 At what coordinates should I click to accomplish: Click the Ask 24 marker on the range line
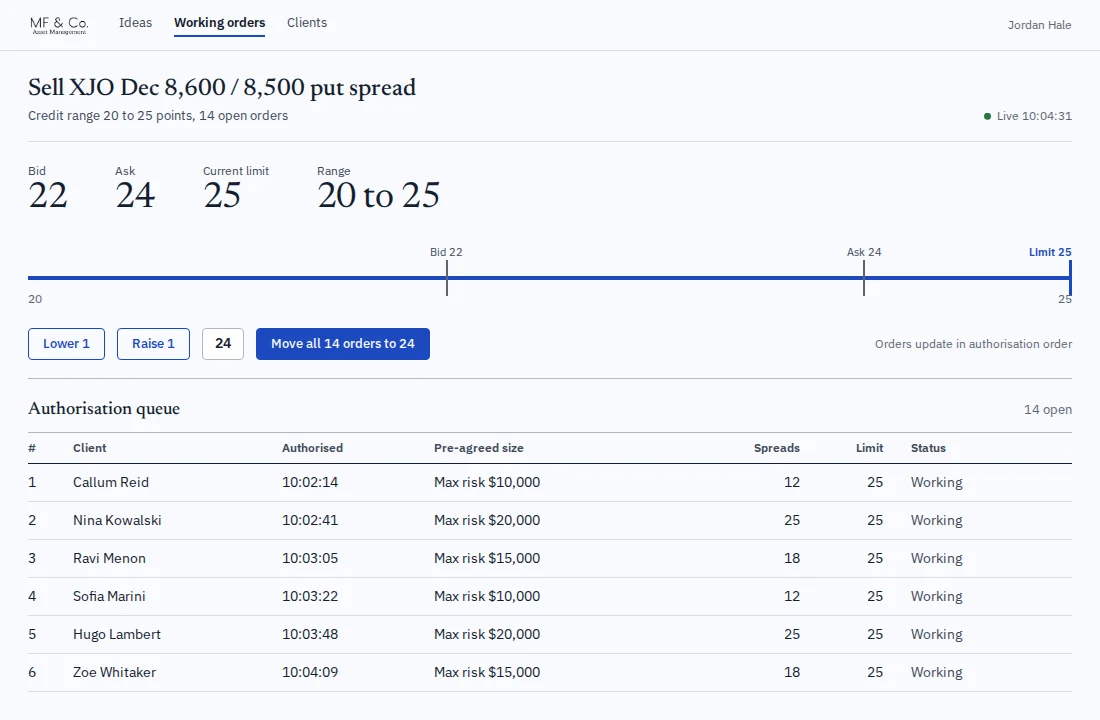point(864,278)
